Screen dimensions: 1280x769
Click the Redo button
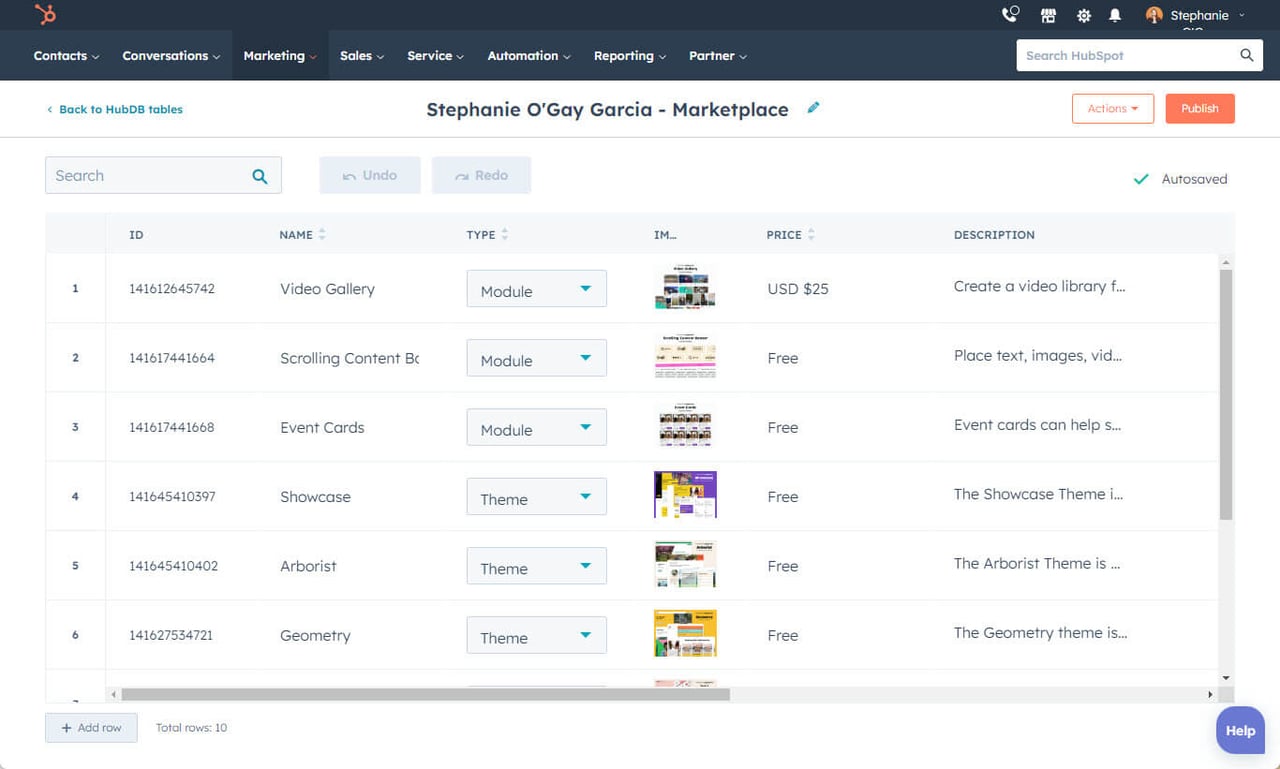pos(481,175)
